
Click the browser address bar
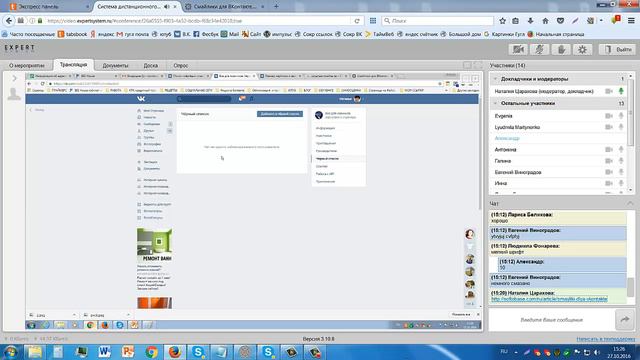pyautogui.click(x=196, y=20)
